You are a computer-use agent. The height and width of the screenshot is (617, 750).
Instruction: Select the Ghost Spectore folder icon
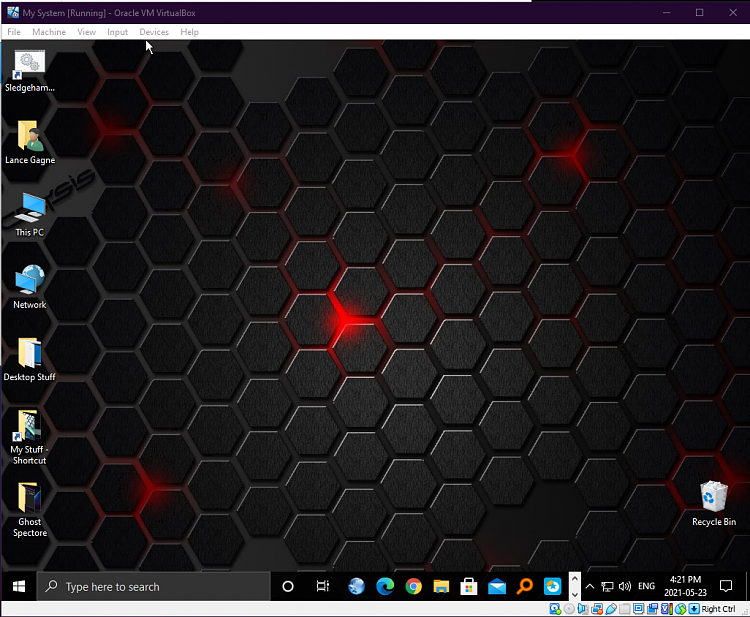click(x=30, y=510)
